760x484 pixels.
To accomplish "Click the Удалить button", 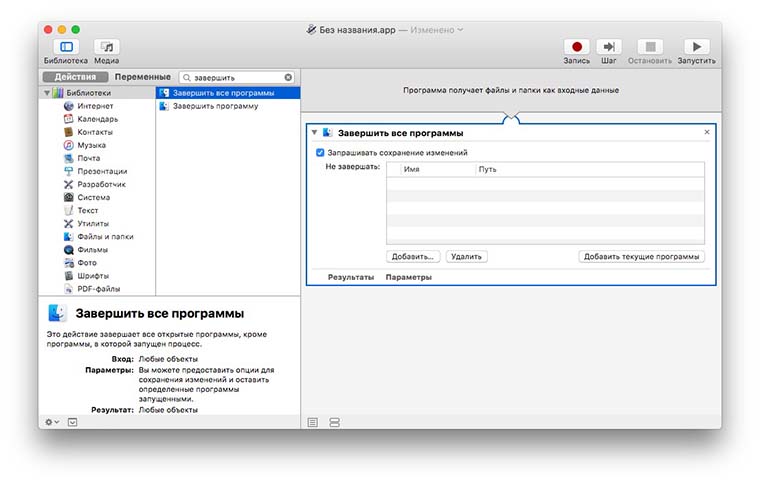I will (x=466, y=257).
